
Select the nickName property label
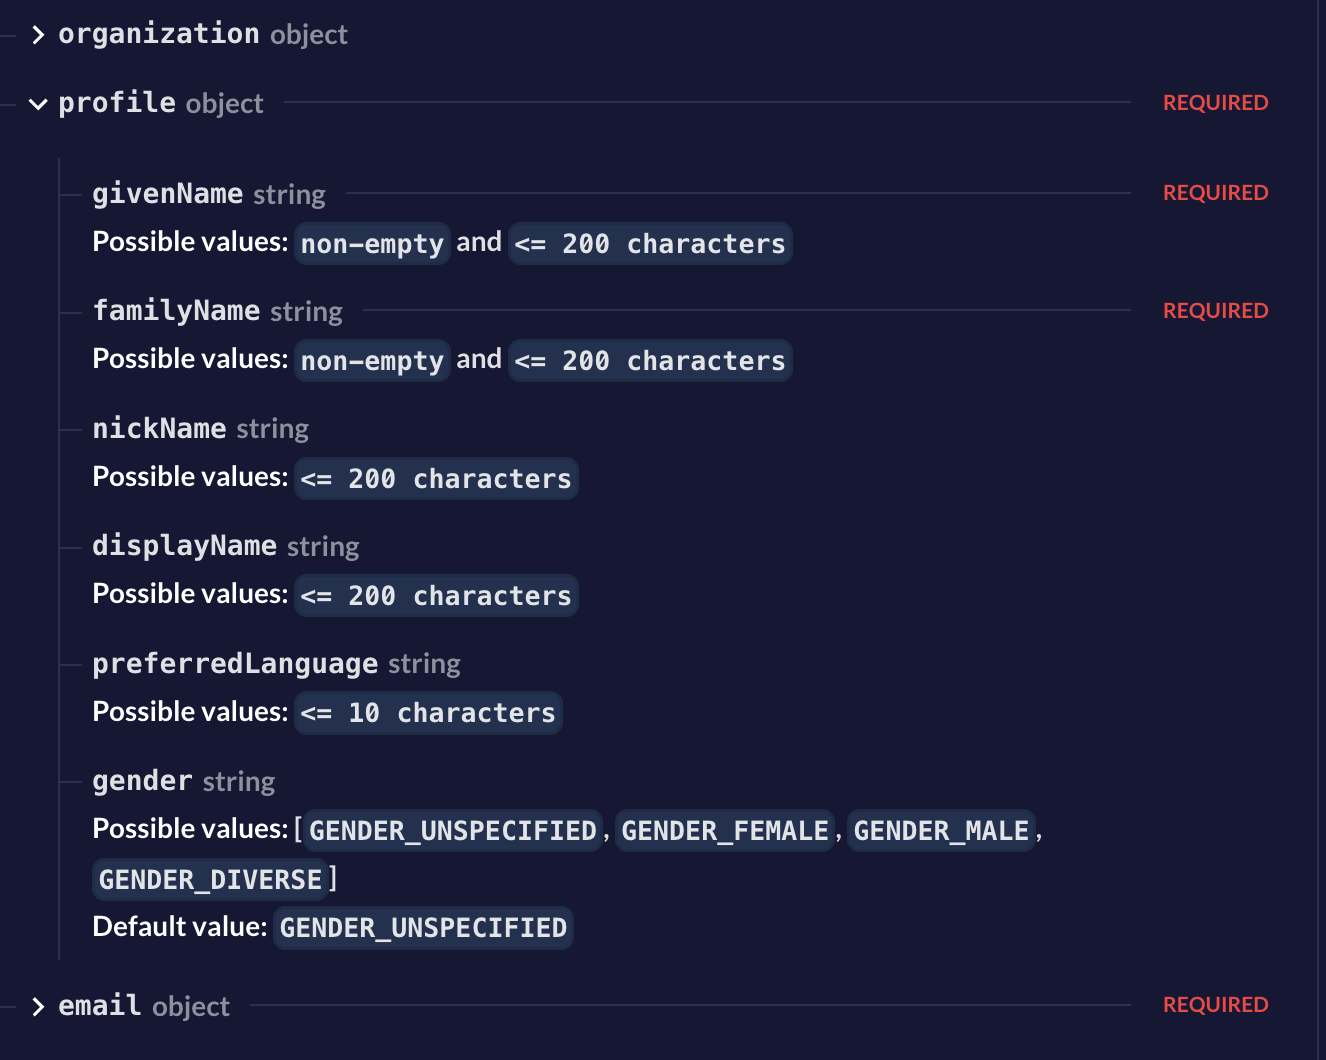point(159,429)
